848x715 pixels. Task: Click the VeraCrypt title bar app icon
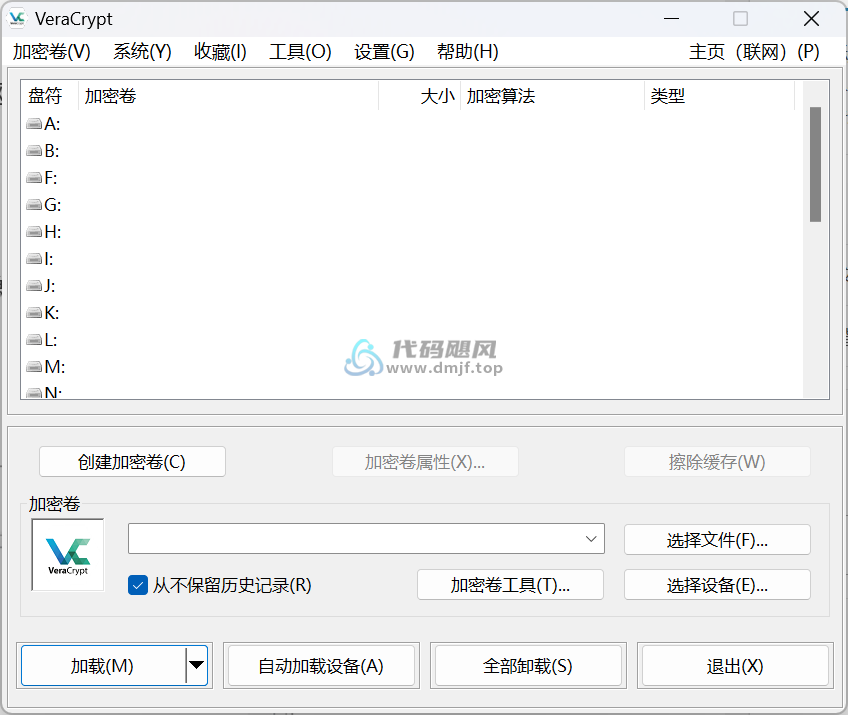click(x=17, y=18)
